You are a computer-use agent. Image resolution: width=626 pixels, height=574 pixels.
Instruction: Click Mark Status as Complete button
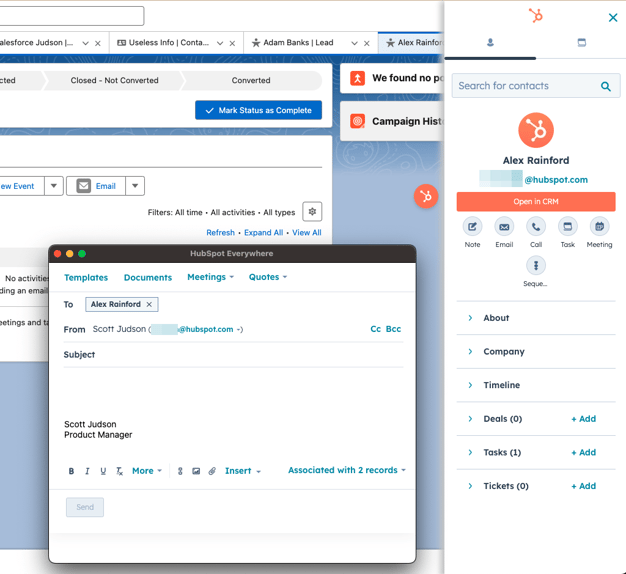pyautogui.click(x=258, y=110)
